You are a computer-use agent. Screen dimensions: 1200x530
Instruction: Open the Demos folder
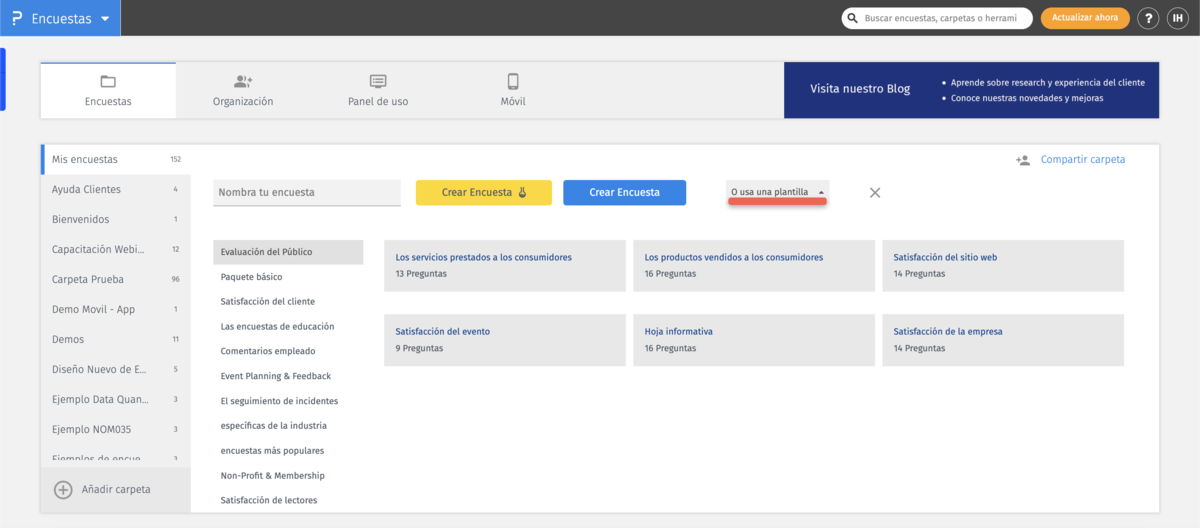pyautogui.click(x=116, y=339)
